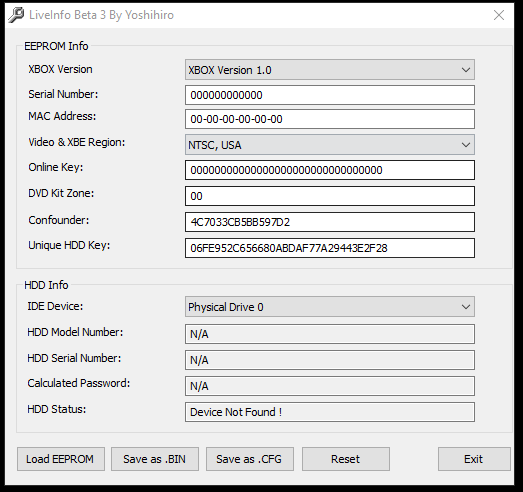Click the Online Key field

pyautogui.click(x=330, y=170)
